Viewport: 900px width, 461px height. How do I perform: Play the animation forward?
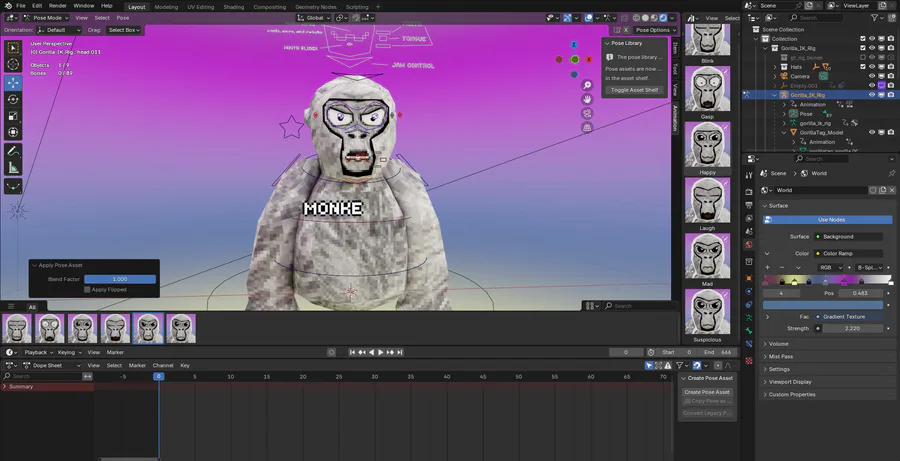pyautogui.click(x=381, y=352)
